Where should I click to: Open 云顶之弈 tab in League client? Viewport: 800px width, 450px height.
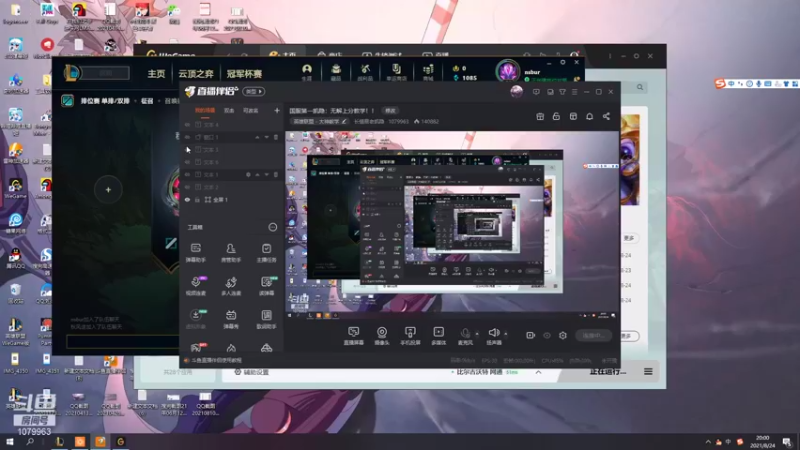tap(196, 74)
